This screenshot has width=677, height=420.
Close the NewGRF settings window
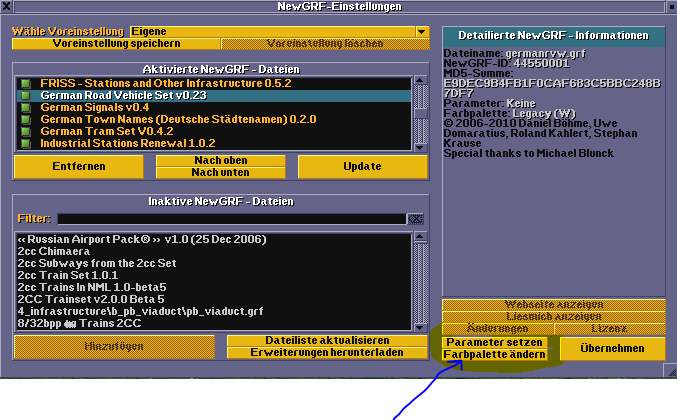click(x=8, y=7)
